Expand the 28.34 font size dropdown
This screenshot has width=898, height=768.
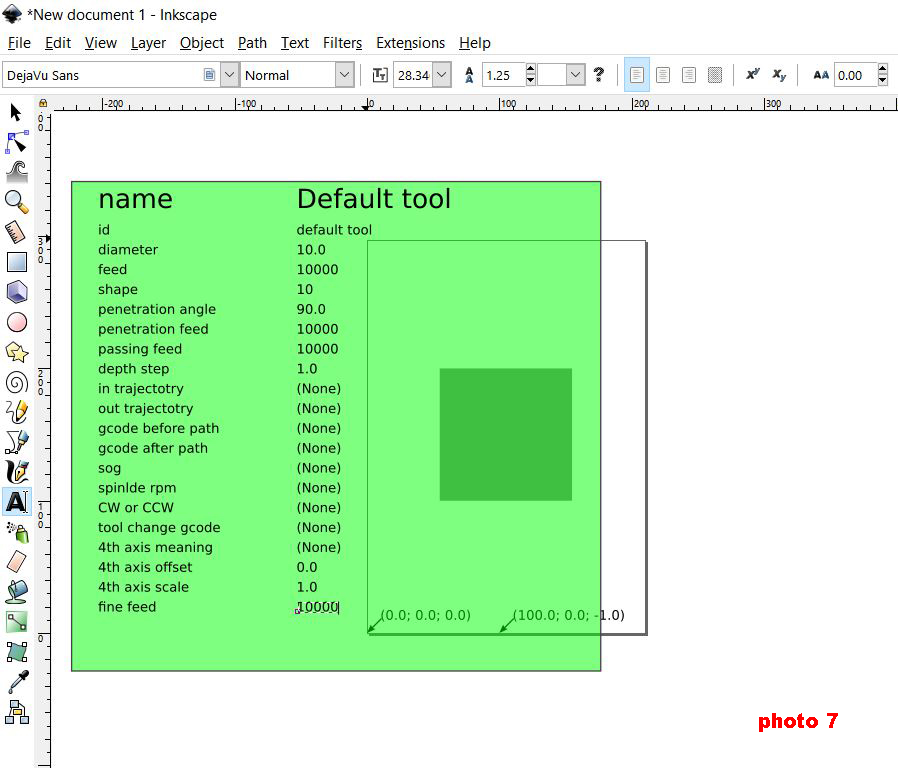point(442,75)
